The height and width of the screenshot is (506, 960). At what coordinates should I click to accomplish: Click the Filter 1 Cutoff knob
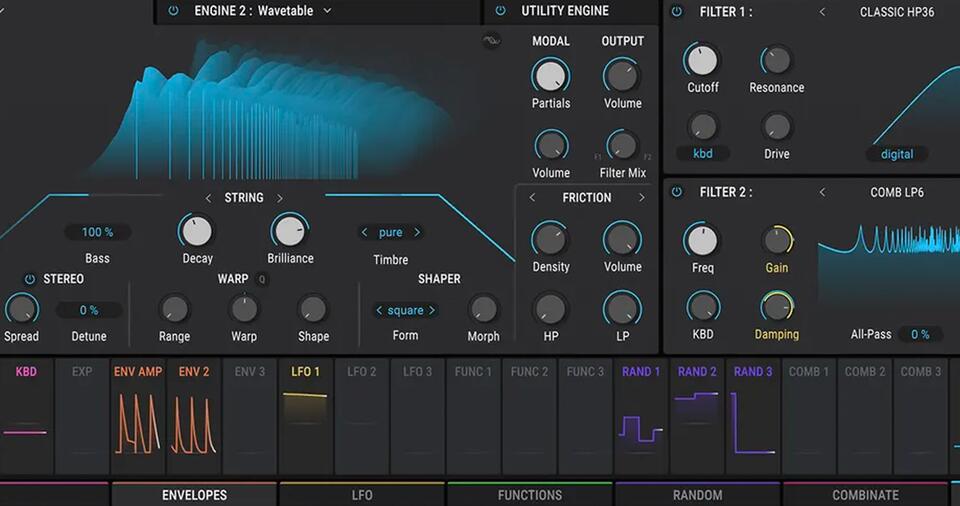point(702,60)
